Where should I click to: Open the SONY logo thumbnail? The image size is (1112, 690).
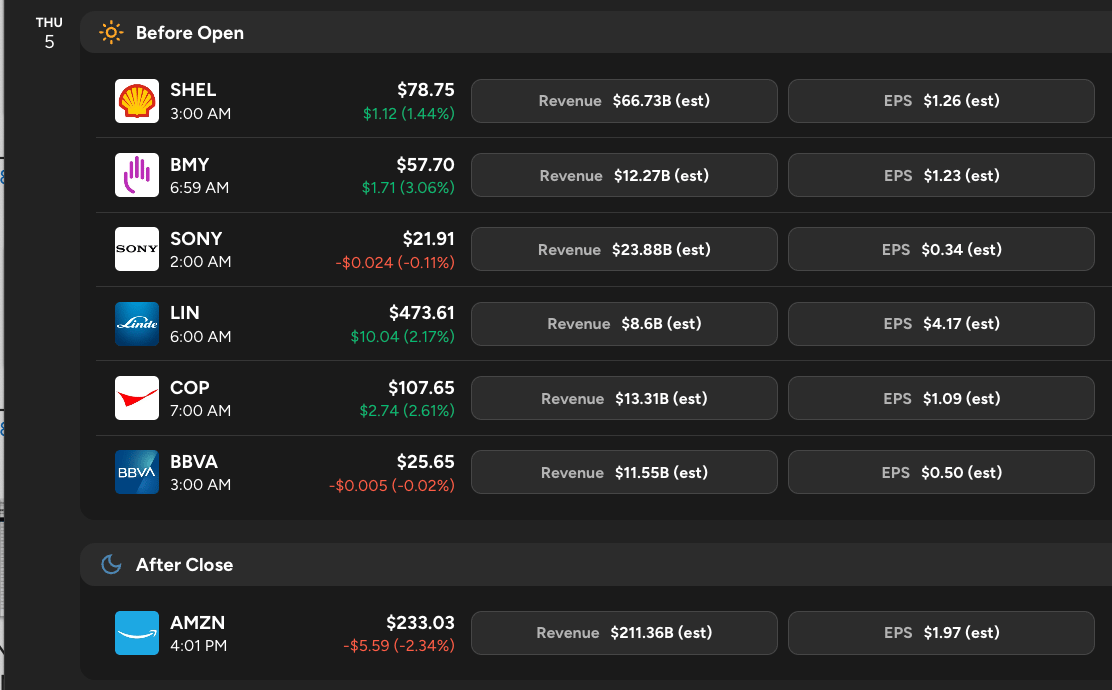[x=137, y=249]
